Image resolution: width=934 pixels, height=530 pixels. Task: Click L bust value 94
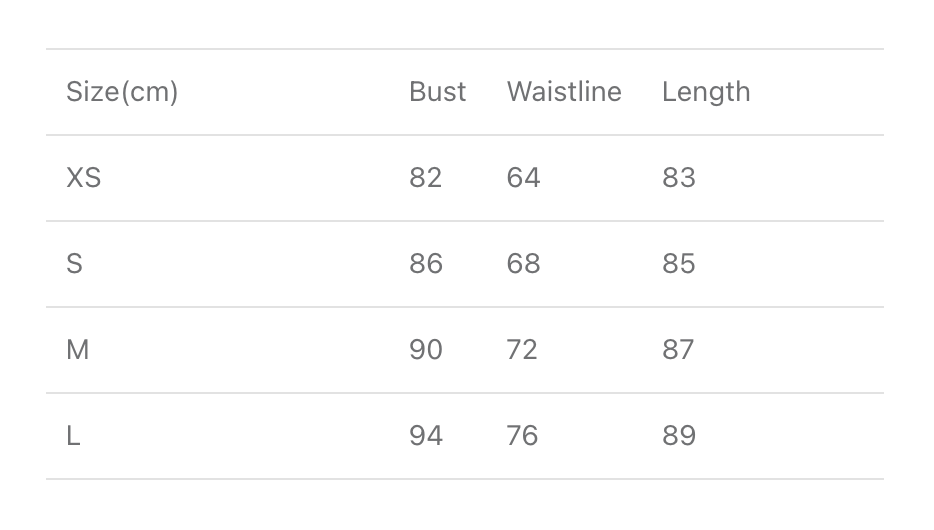(x=425, y=436)
